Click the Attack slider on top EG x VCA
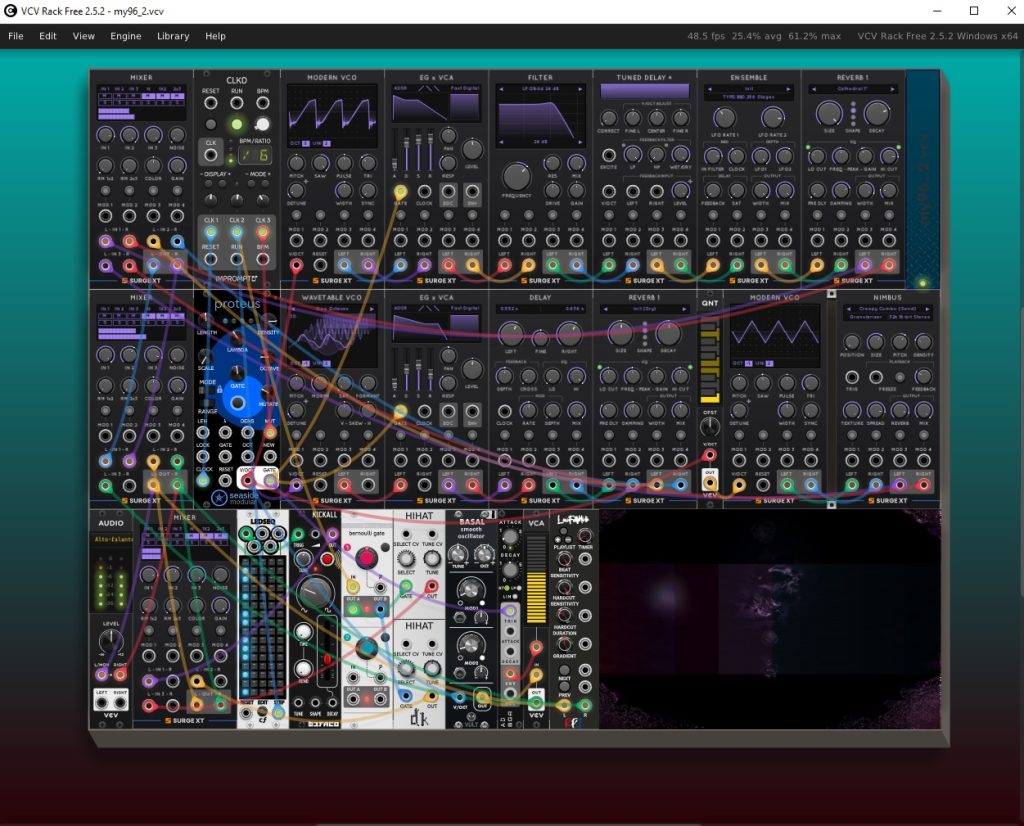 pos(395,151)
